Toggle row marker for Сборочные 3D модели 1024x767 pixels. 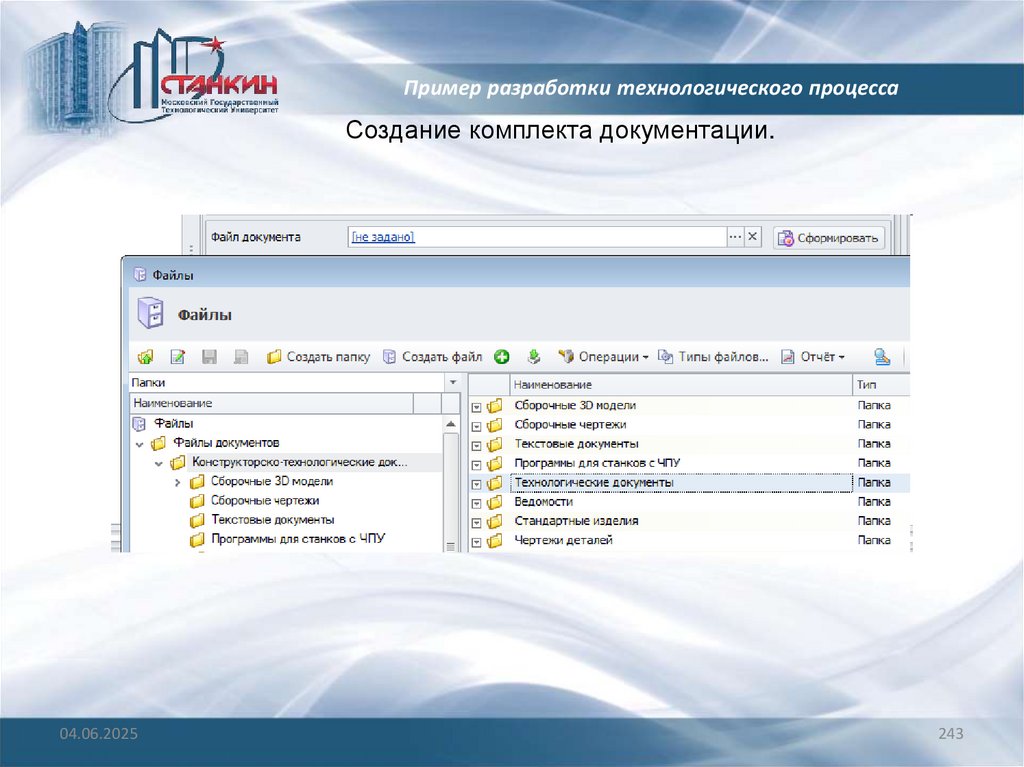pyautogui.click(x=477, y=406)
